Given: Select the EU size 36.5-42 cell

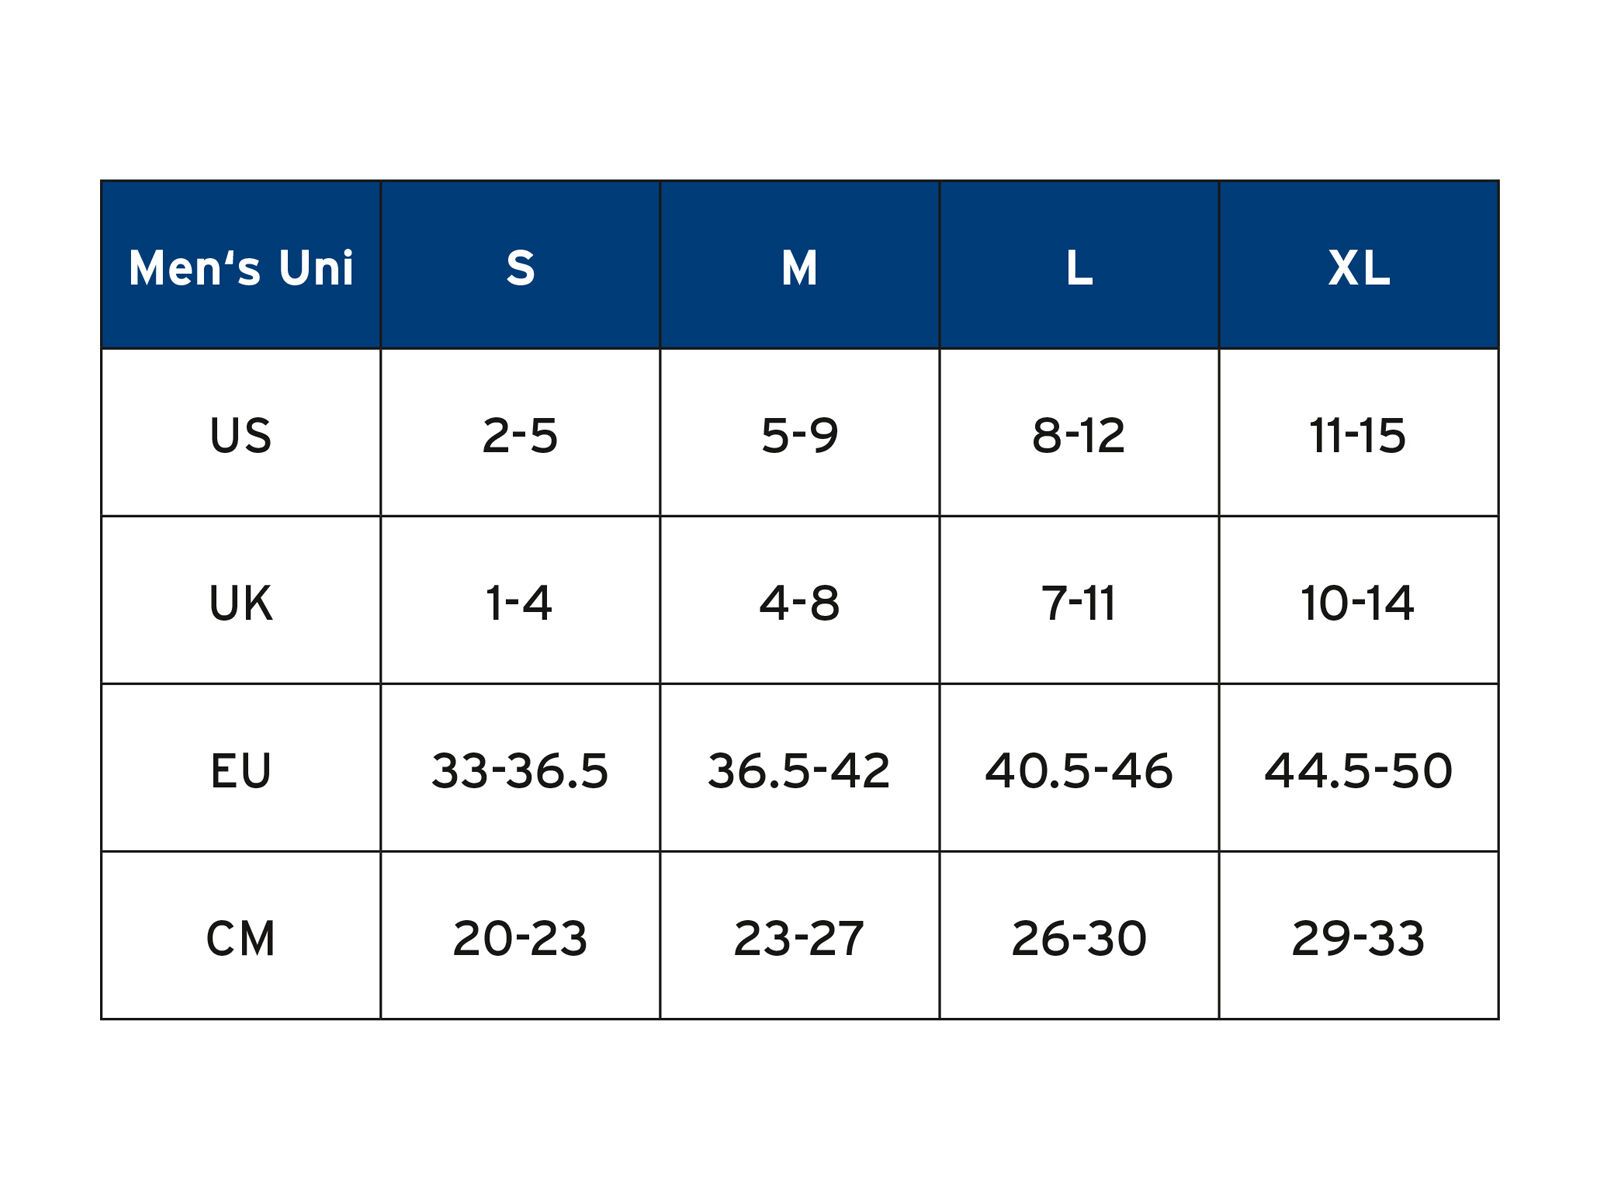Looking at the screenshot, I should pyautogui.click(x=799, y=770).
